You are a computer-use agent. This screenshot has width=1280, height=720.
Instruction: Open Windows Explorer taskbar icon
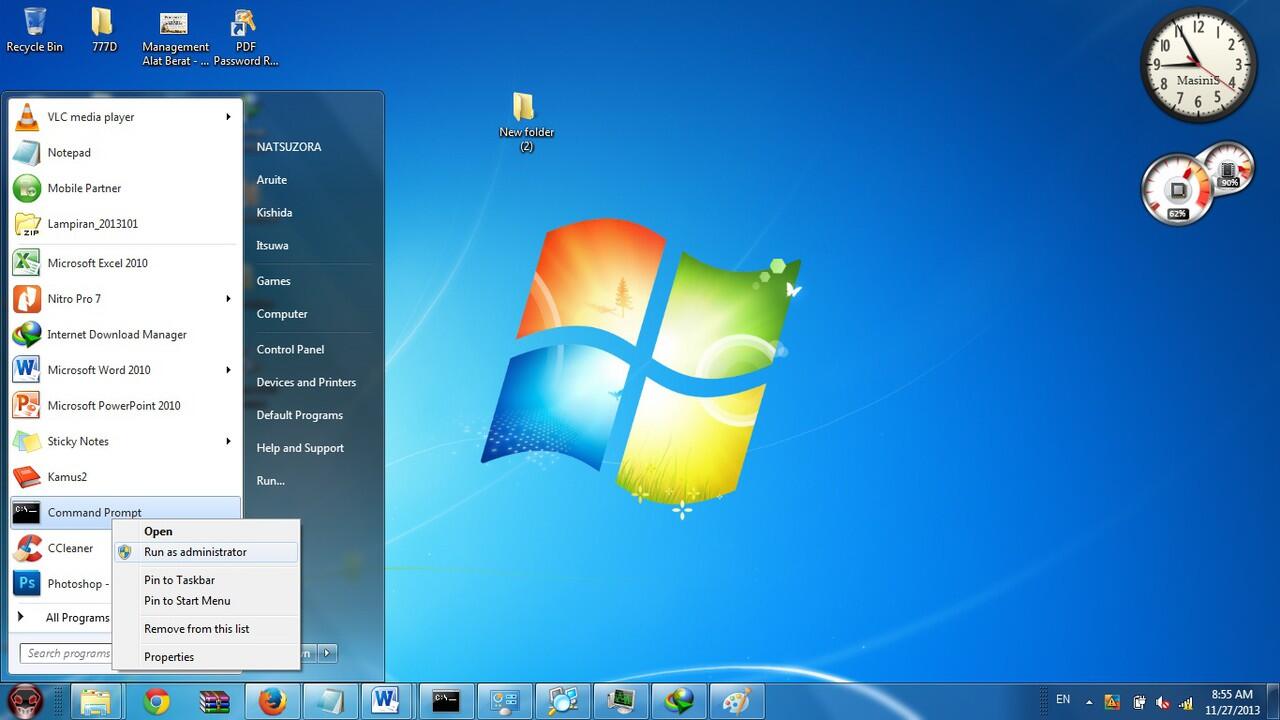(x=98, y=702)
